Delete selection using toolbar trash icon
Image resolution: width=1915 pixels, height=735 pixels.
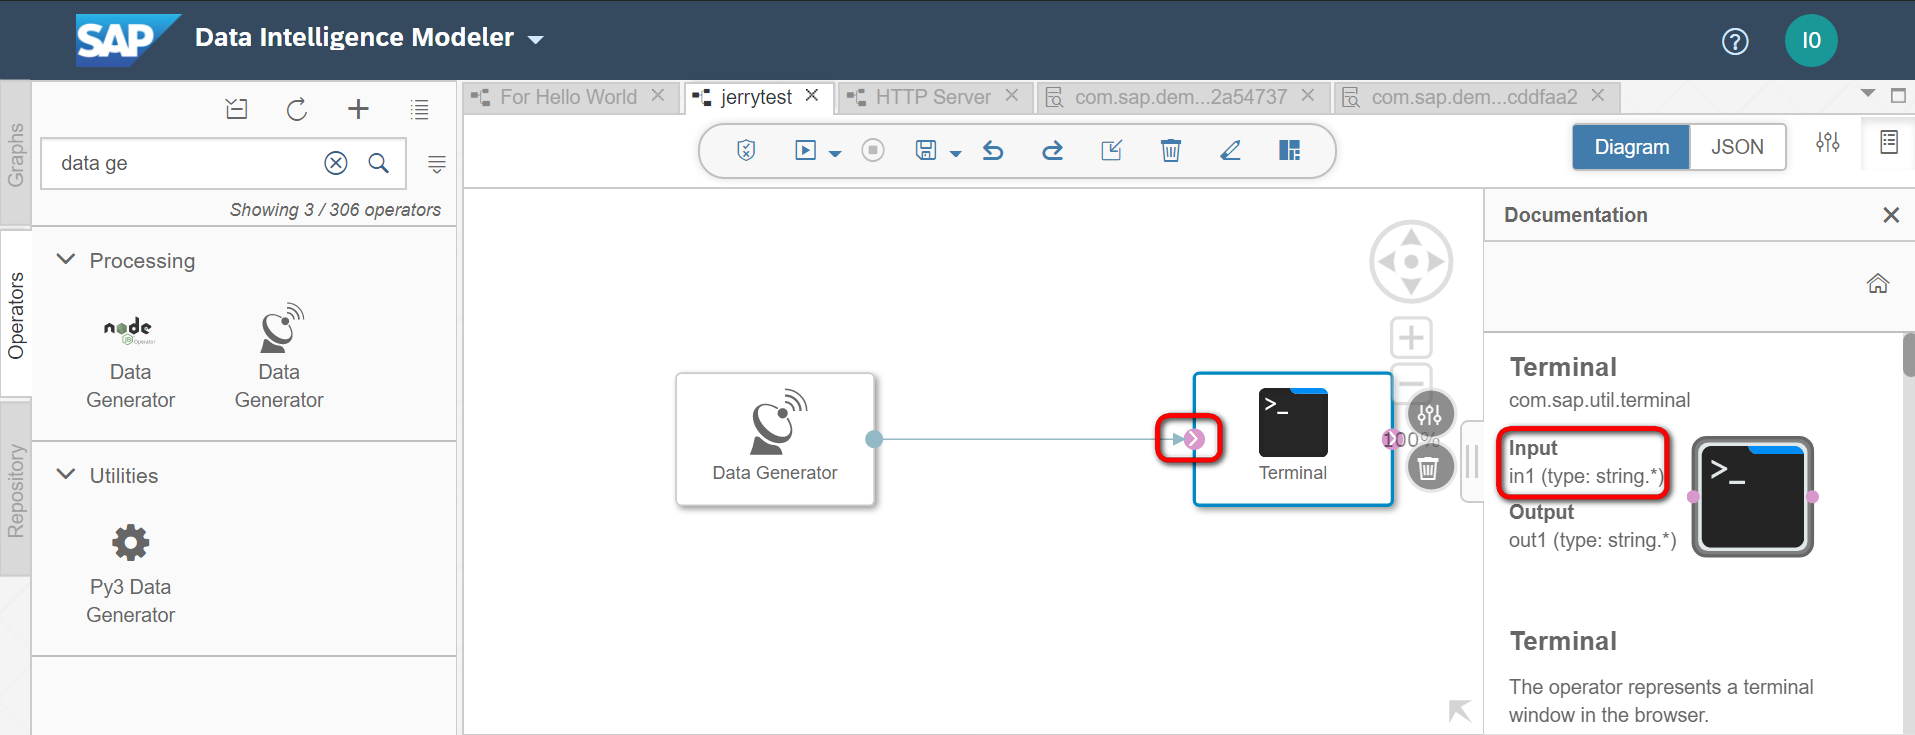1171,150
